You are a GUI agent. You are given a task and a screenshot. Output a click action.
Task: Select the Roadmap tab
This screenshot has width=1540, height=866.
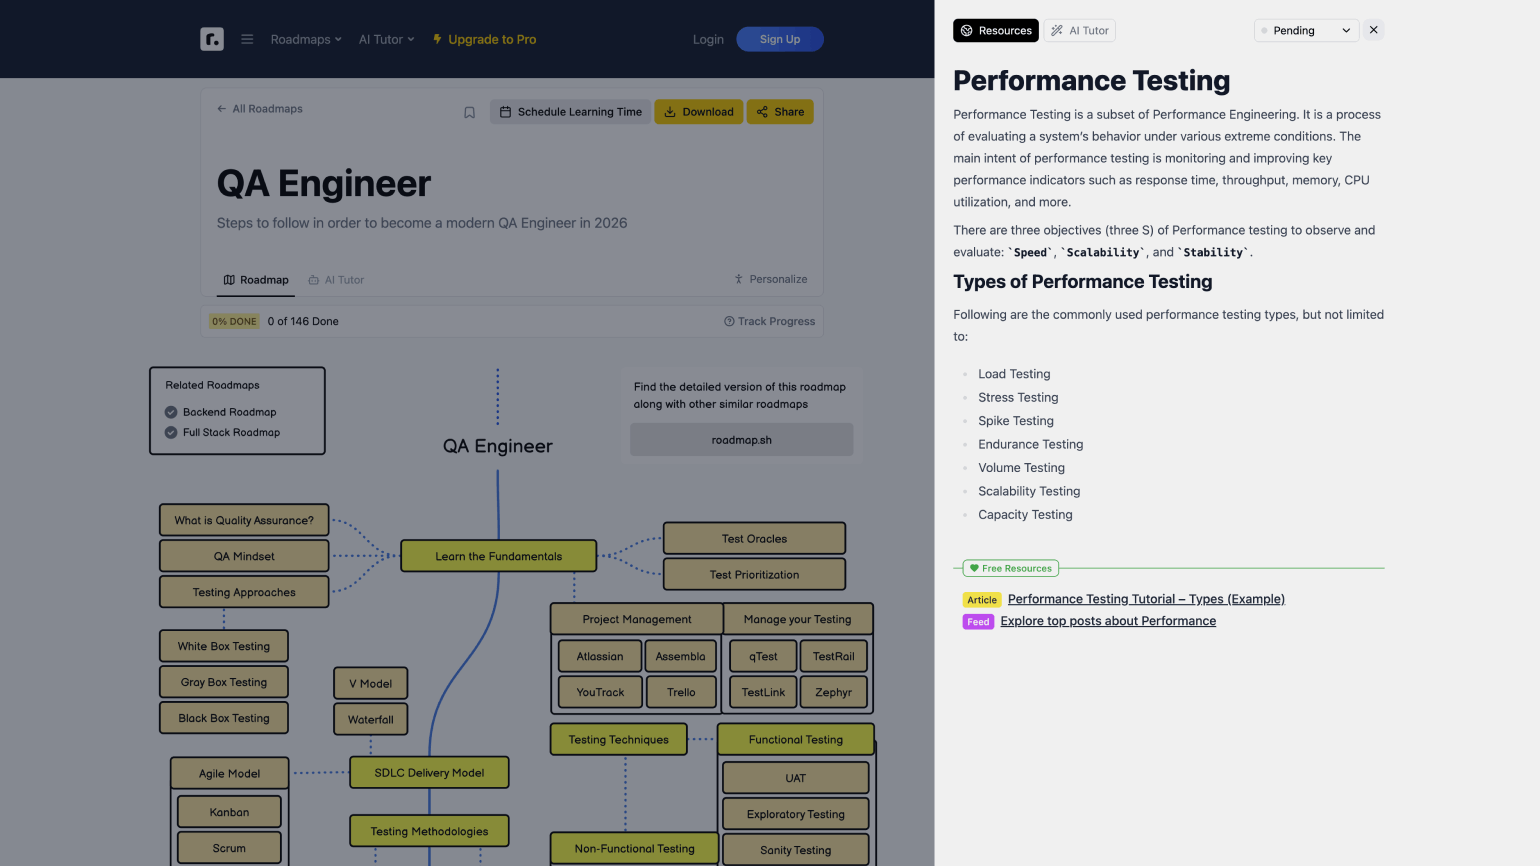(x=256, y=280)
